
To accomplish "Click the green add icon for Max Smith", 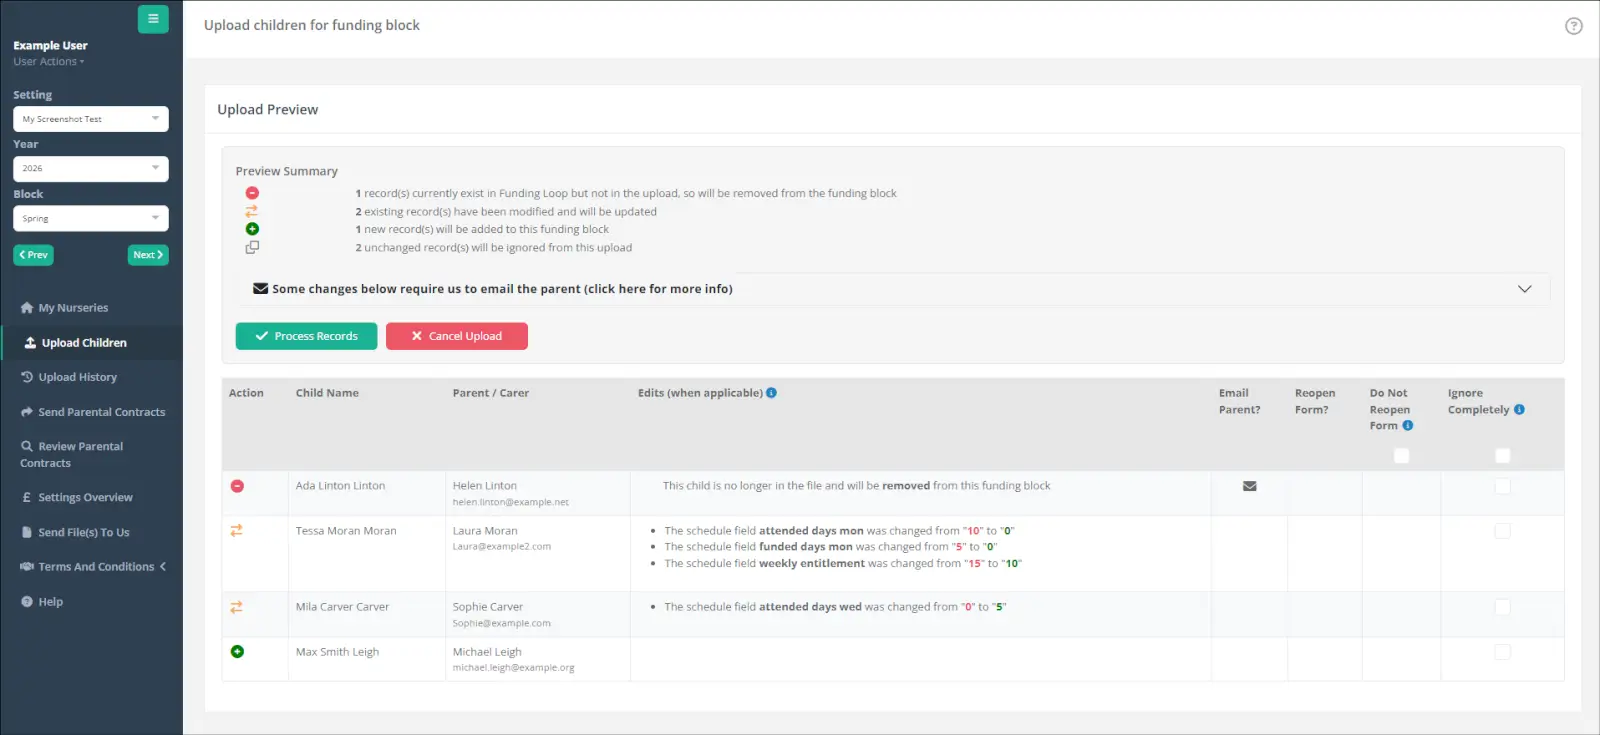I will coord(237,652).
